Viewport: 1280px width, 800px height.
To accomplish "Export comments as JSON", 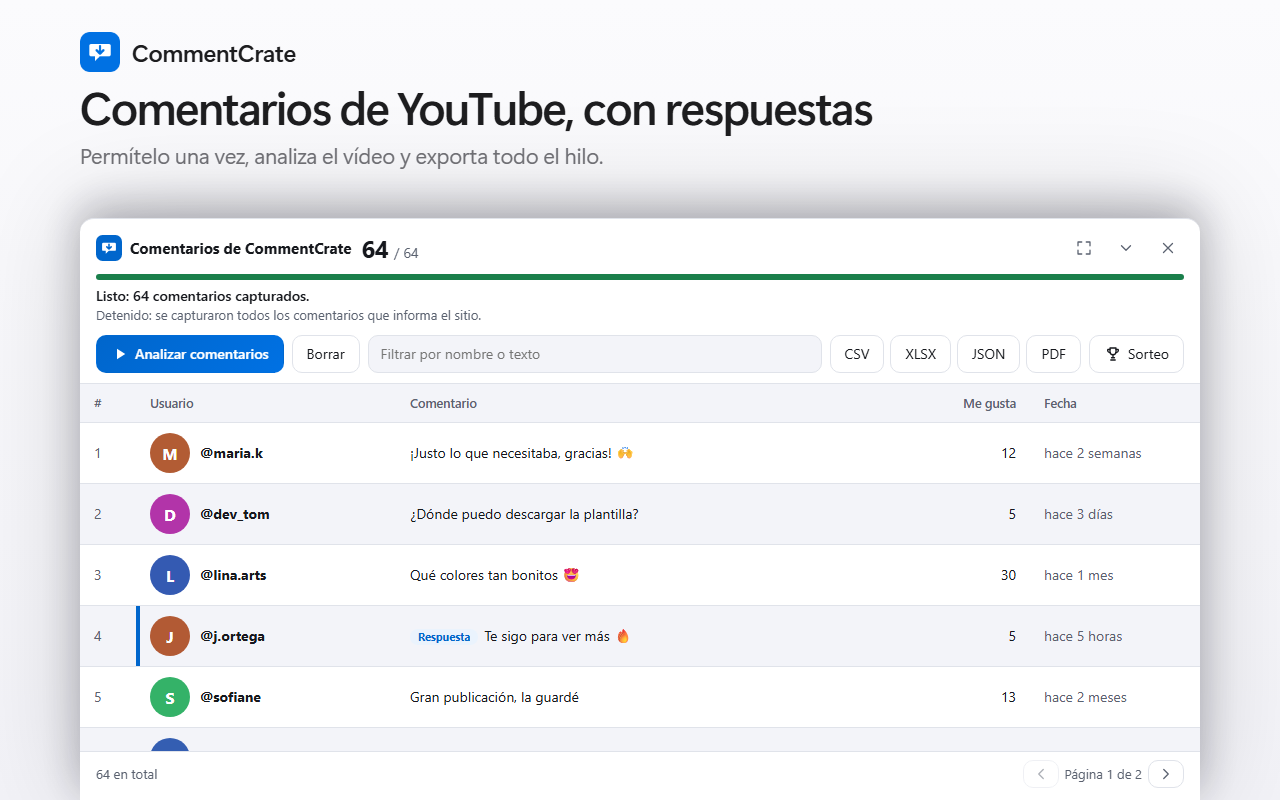I will [989, 354].
